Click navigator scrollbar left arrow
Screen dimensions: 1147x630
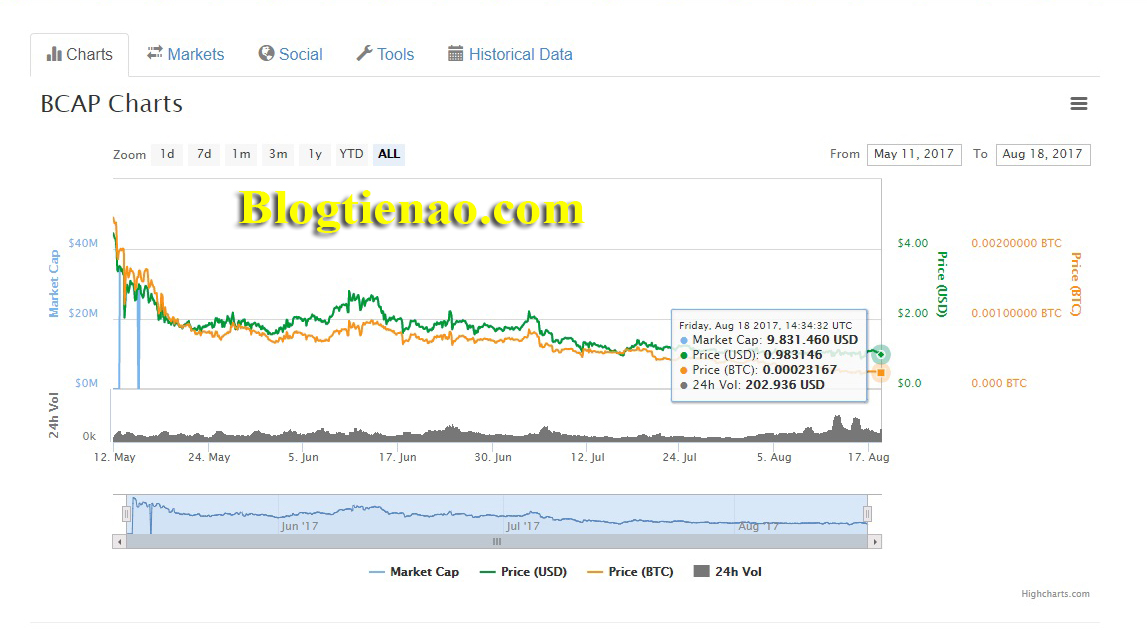pos(119,542)
